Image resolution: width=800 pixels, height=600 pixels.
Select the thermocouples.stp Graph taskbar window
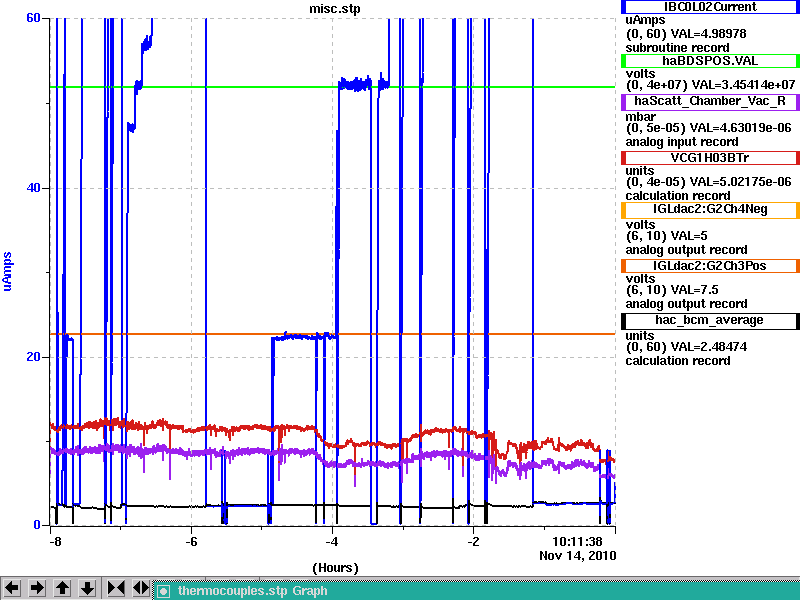(476, 591)
